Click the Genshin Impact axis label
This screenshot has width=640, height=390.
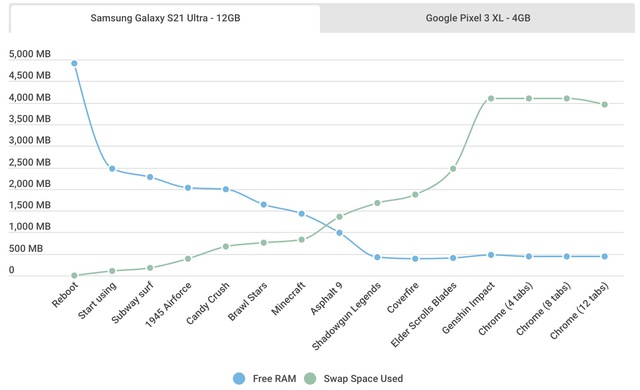(x=469, y=308)
